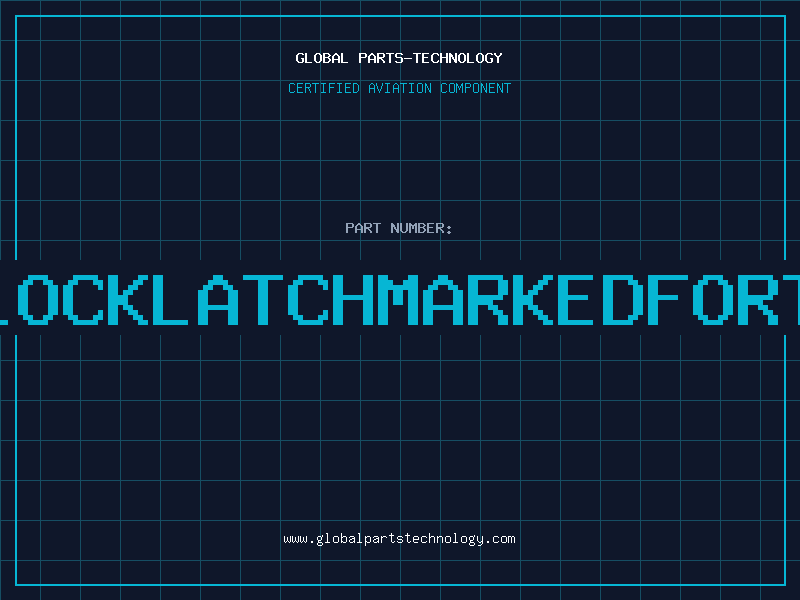This screenshot has width=800, height=600.
Task: Click the PART NUMBER: label
Action: (399, 228)
